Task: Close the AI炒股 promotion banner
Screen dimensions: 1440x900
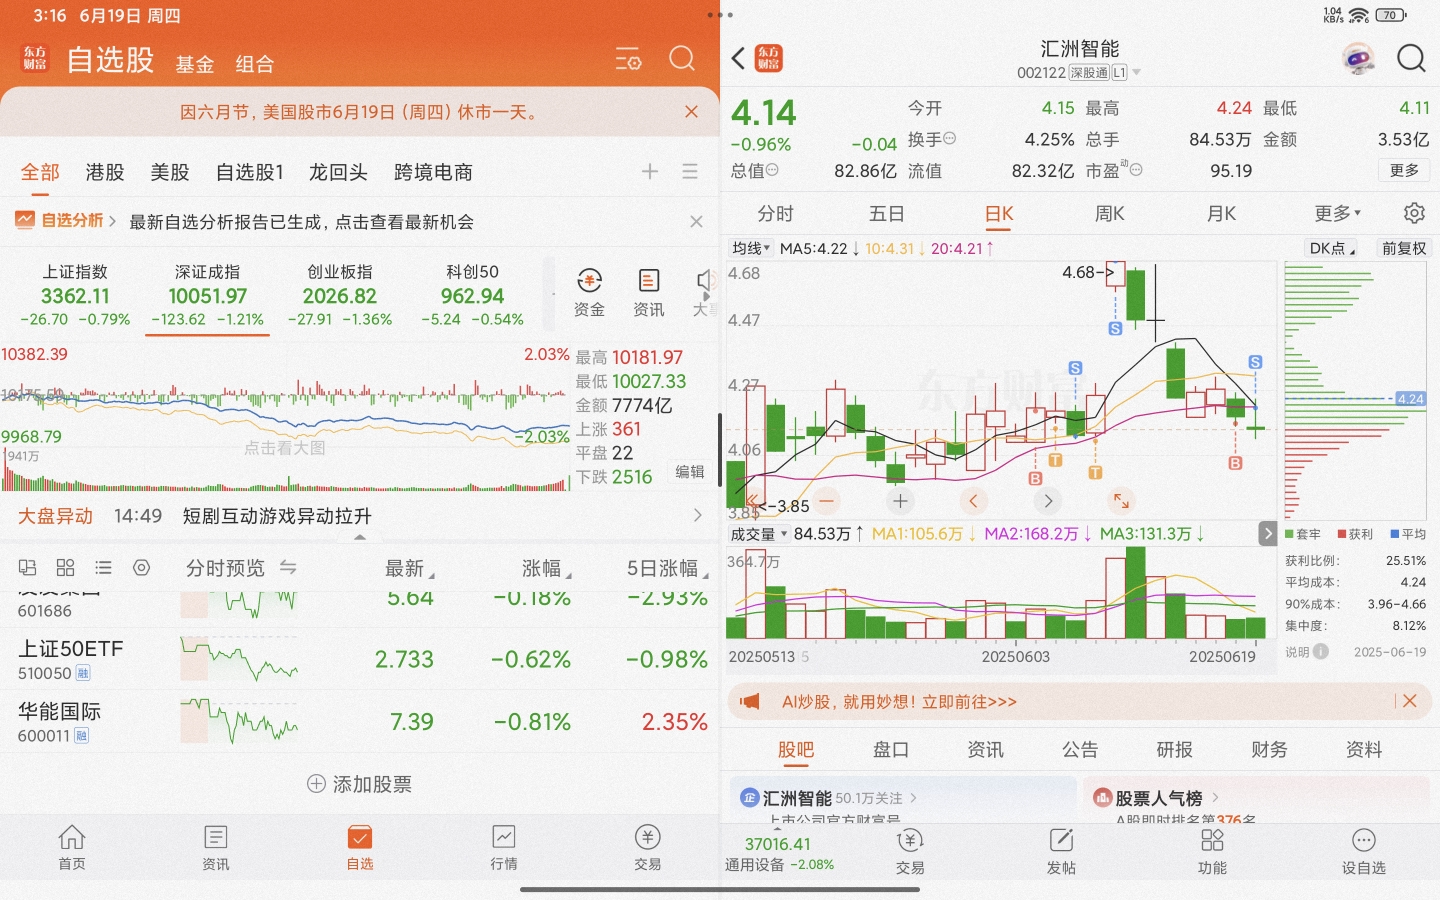Action: pos(1410,701)
